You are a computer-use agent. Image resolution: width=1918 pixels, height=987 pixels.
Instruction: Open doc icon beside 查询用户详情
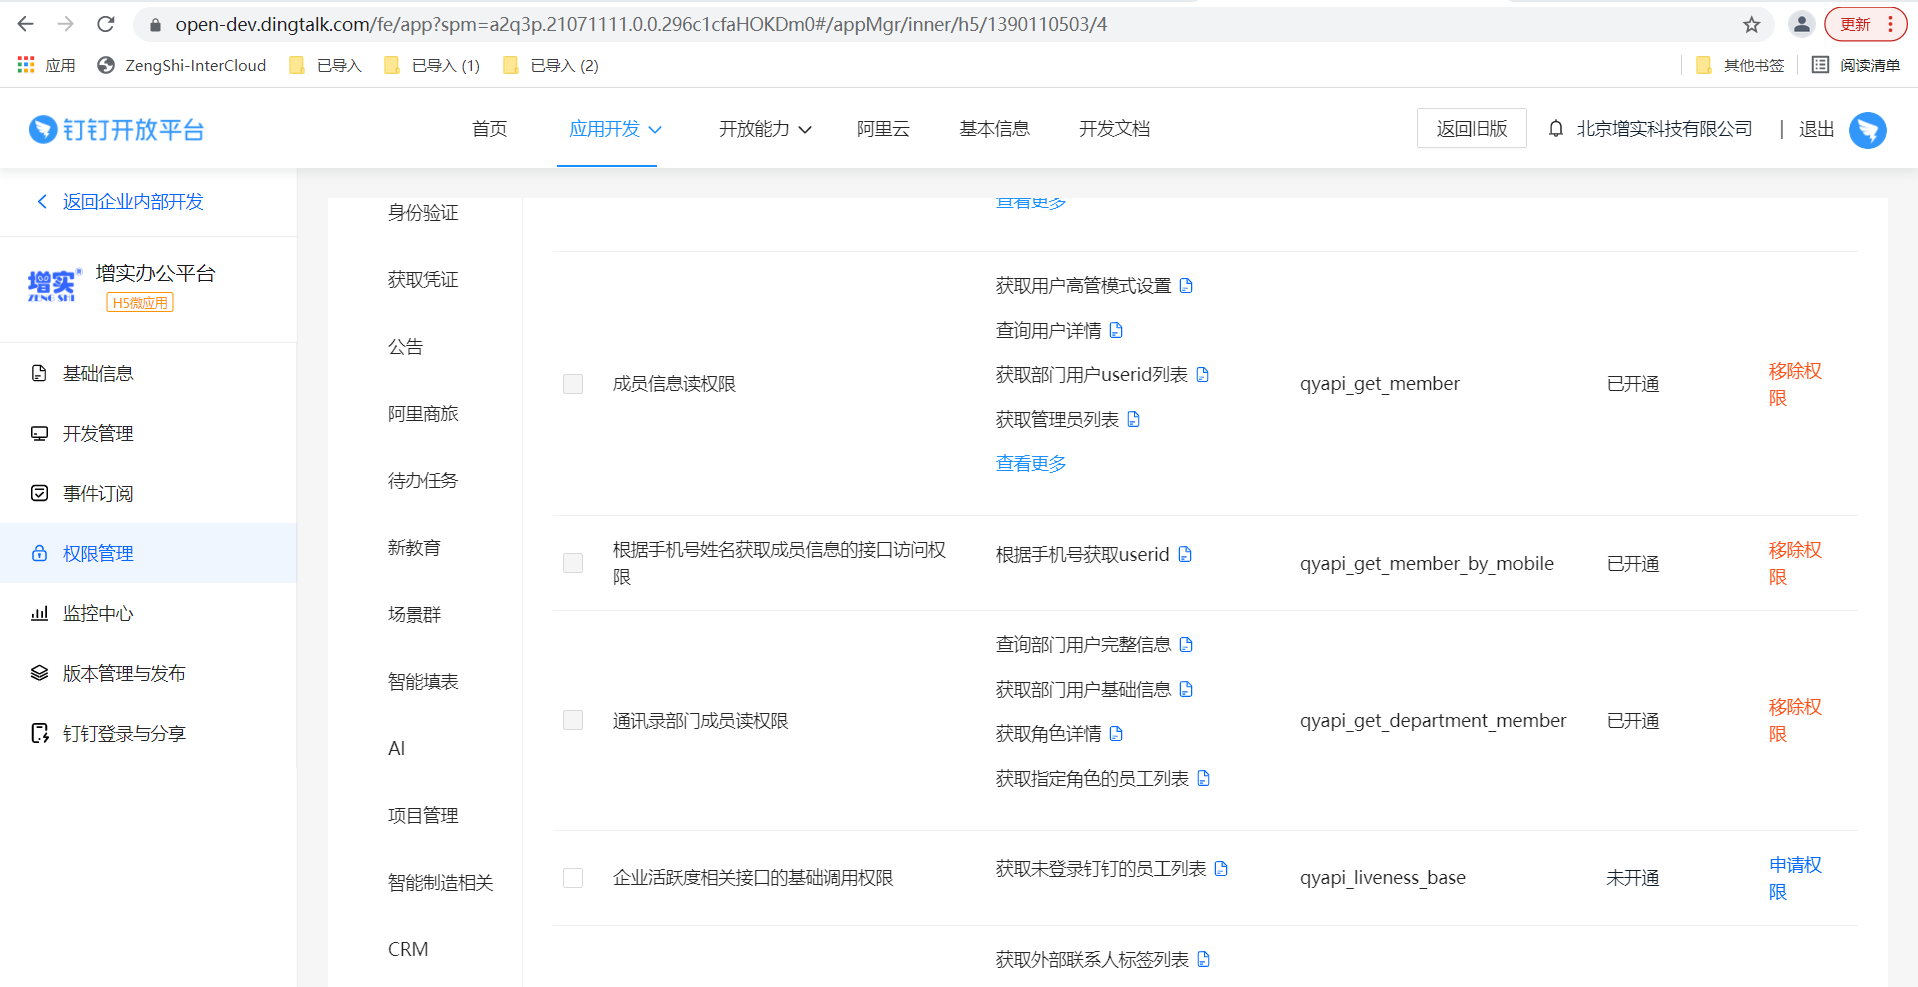1116,330
